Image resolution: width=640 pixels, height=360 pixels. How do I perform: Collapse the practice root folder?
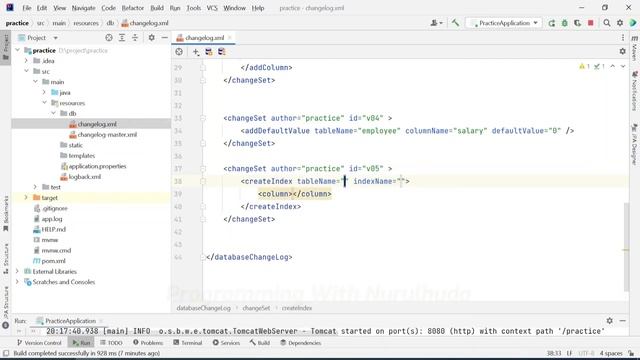pos(18,50)
